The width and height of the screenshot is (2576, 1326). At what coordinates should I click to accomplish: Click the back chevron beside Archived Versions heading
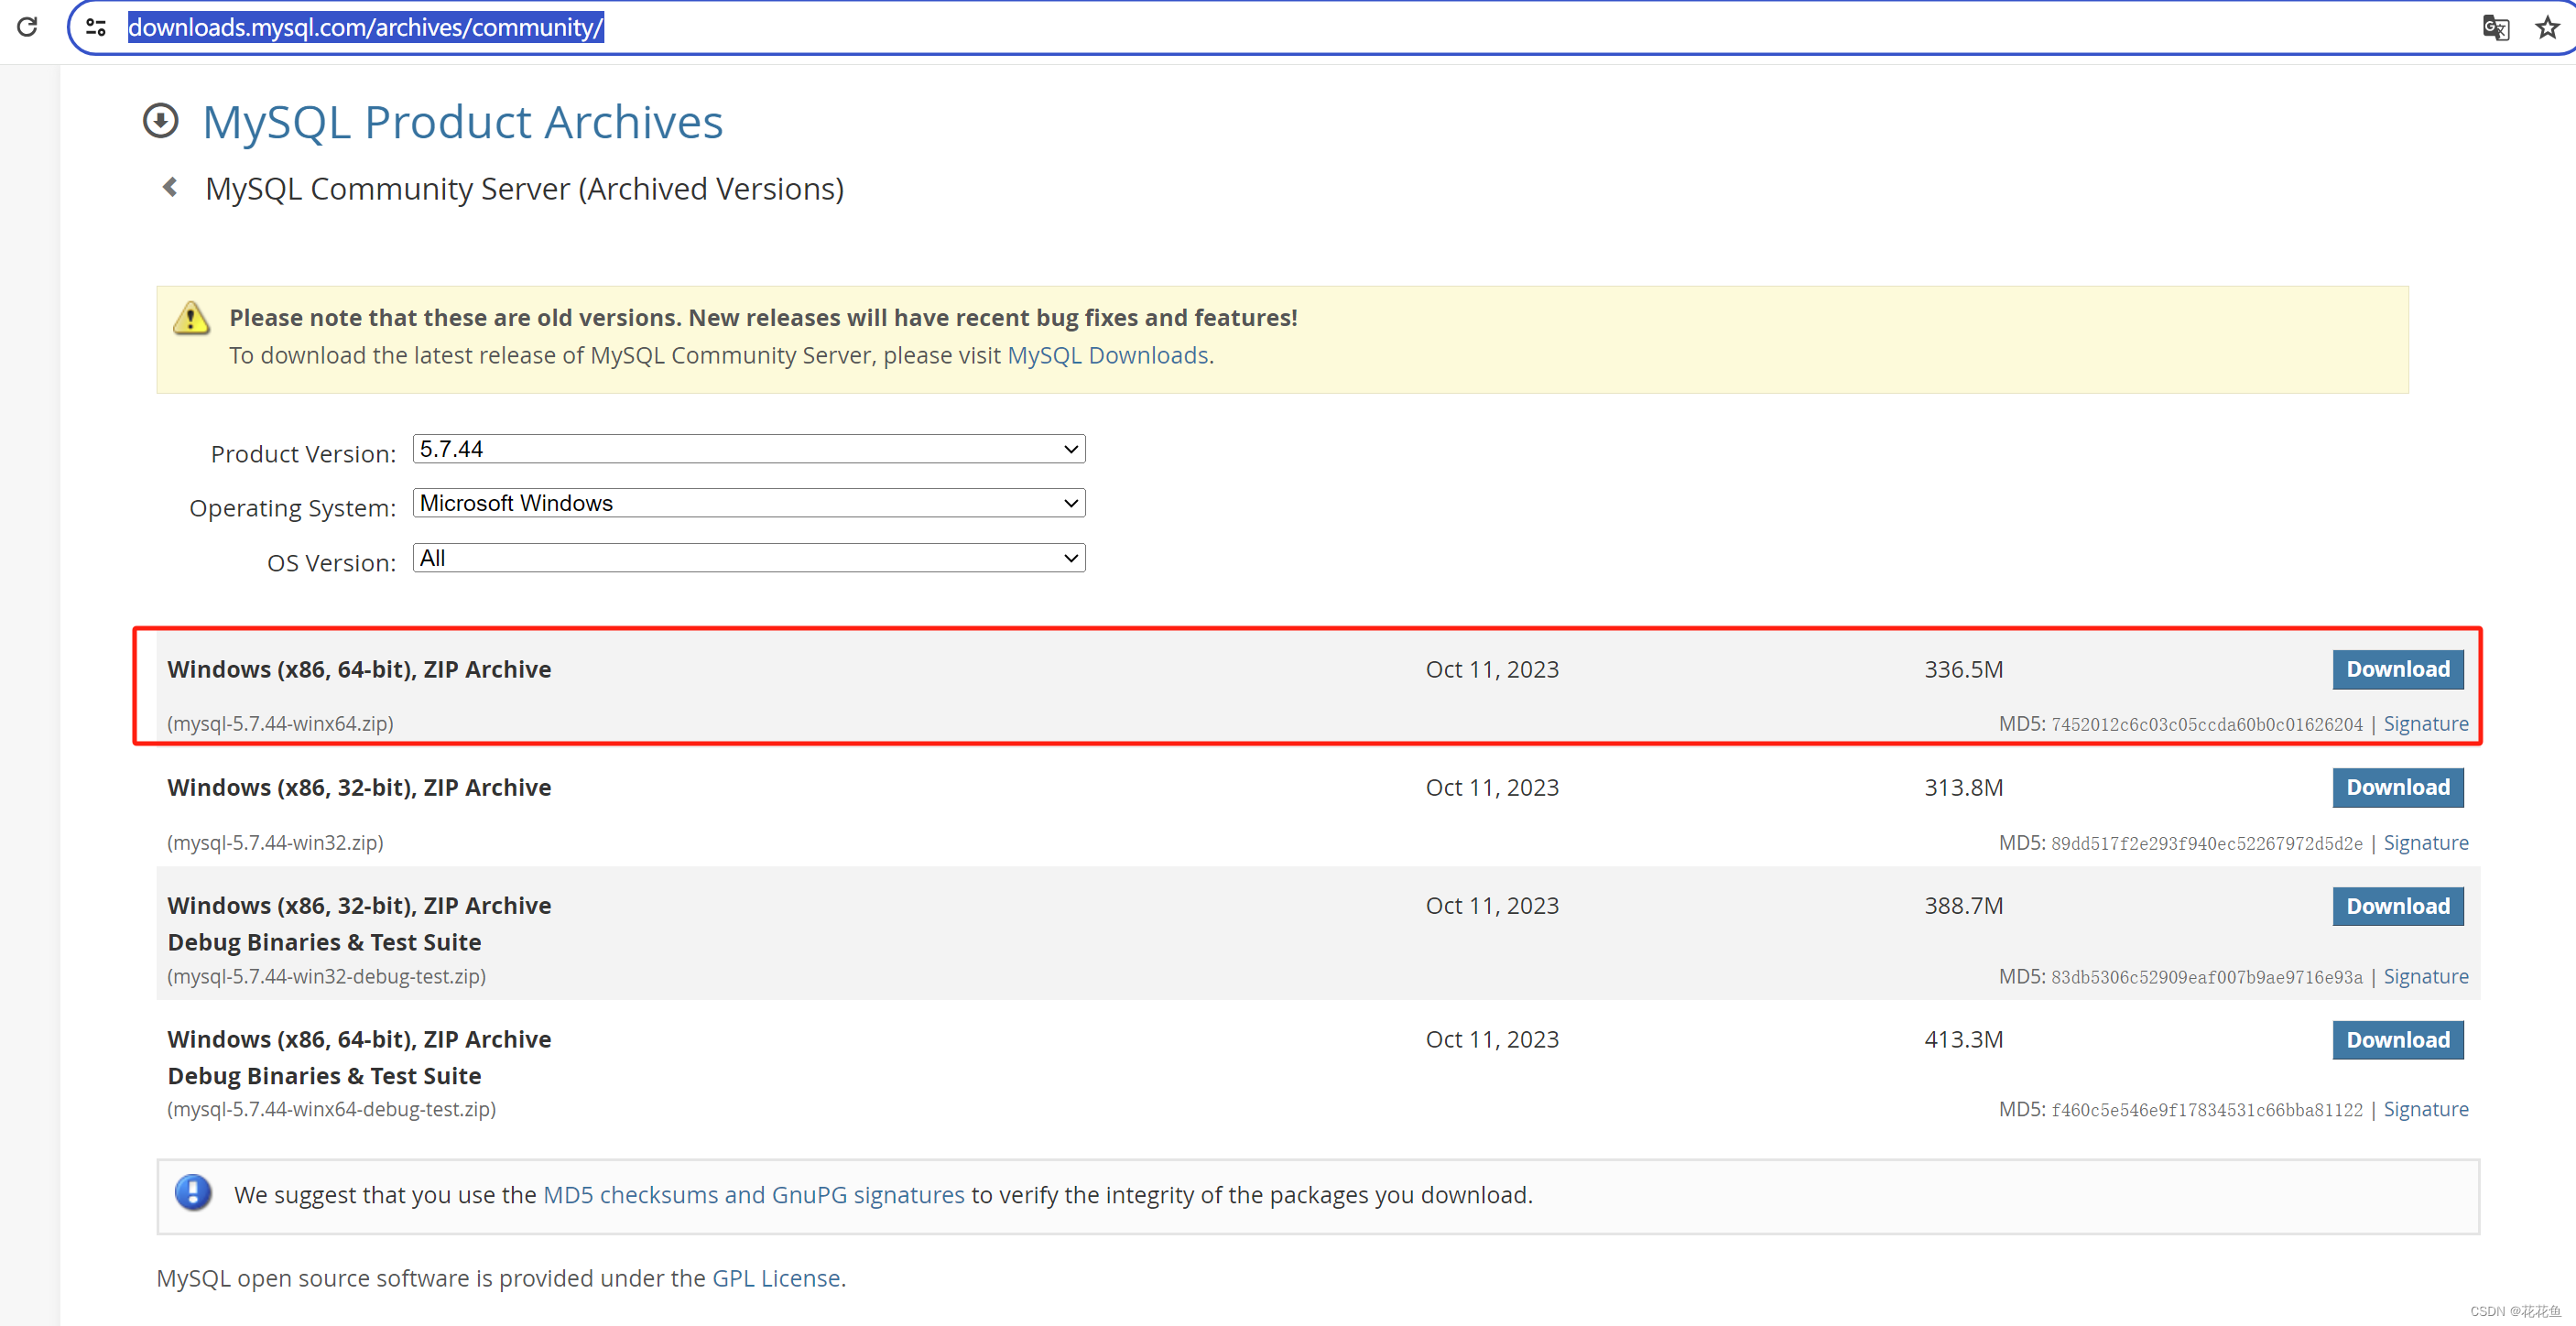[170, 187]
